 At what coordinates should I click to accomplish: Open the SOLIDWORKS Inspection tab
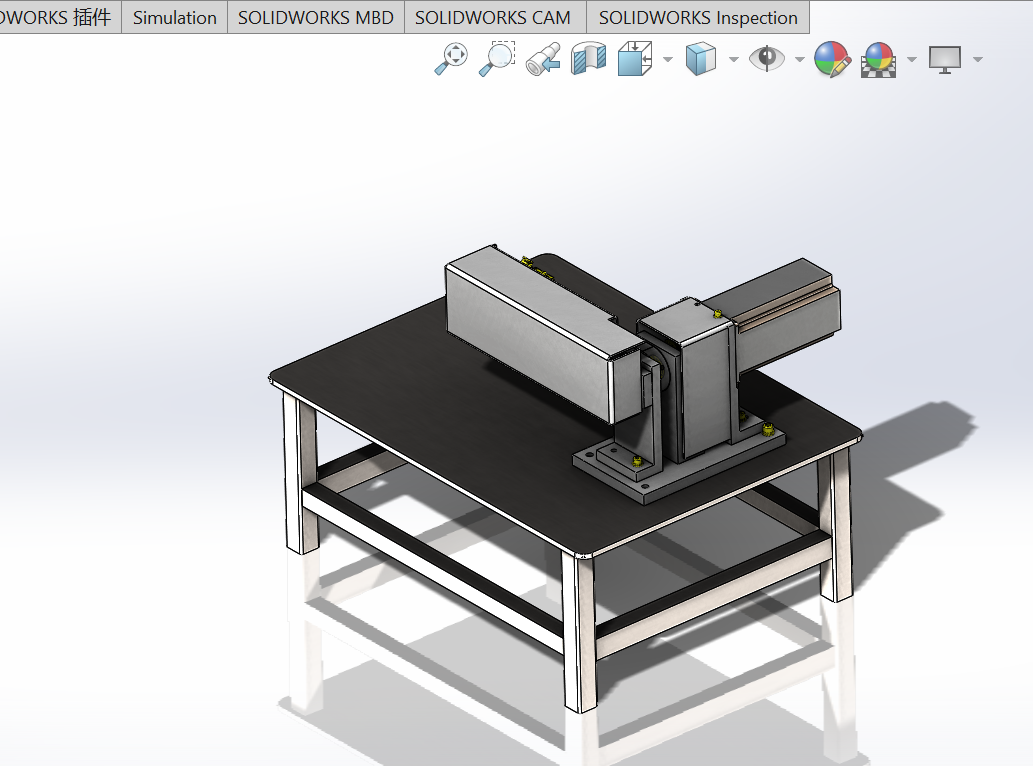coord(698,18)
